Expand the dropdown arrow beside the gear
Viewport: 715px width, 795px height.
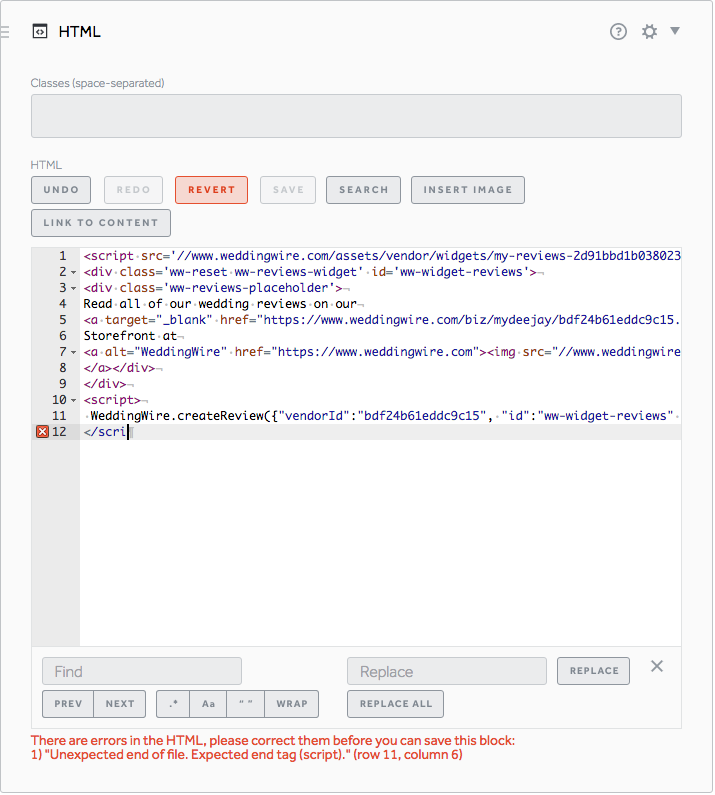click(x=675, y=31)
